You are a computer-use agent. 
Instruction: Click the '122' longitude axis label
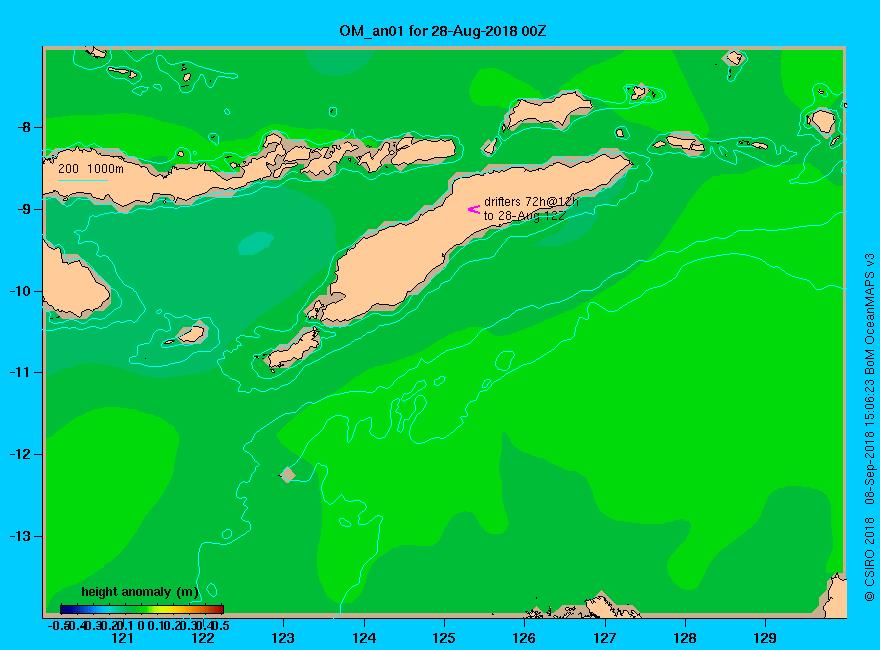(203, 638)
